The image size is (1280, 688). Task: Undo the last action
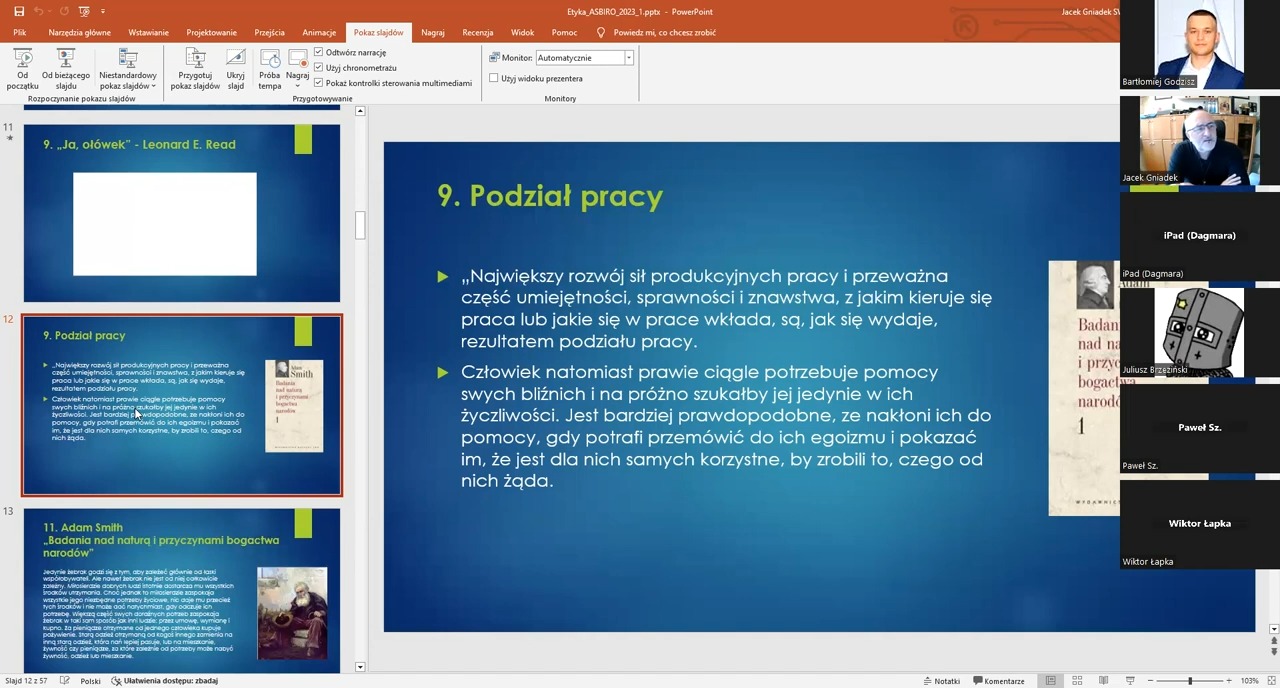[39, 12]
